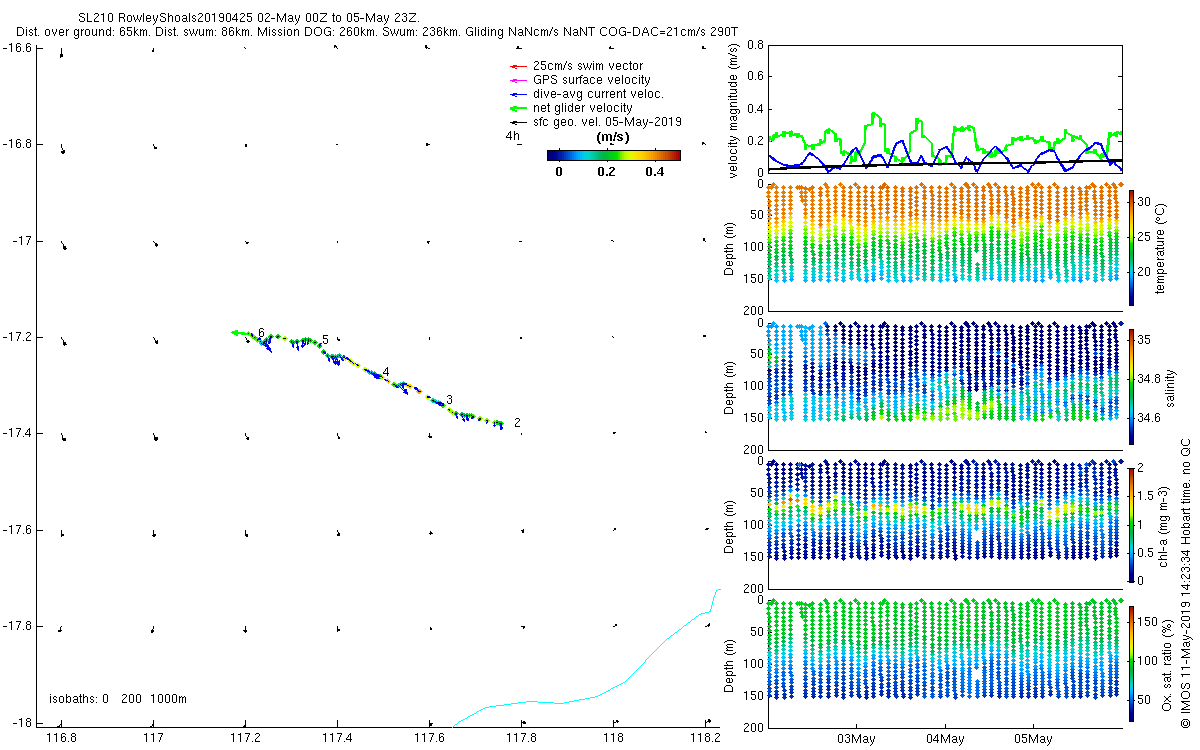This screenshot has width=1200, height=750.
Task: Select the 'dive-avg current veloc.' legend entry
Action: pyautogui.click(x=598, y=94)
